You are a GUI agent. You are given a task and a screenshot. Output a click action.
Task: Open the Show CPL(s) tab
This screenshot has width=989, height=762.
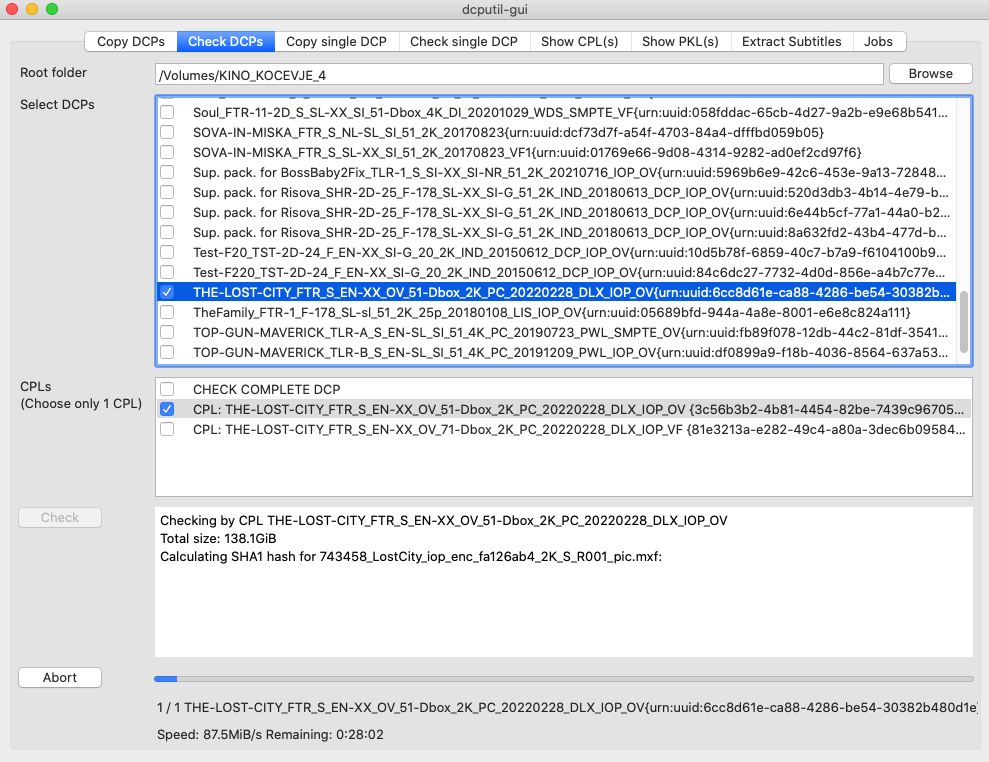[579, 41]
